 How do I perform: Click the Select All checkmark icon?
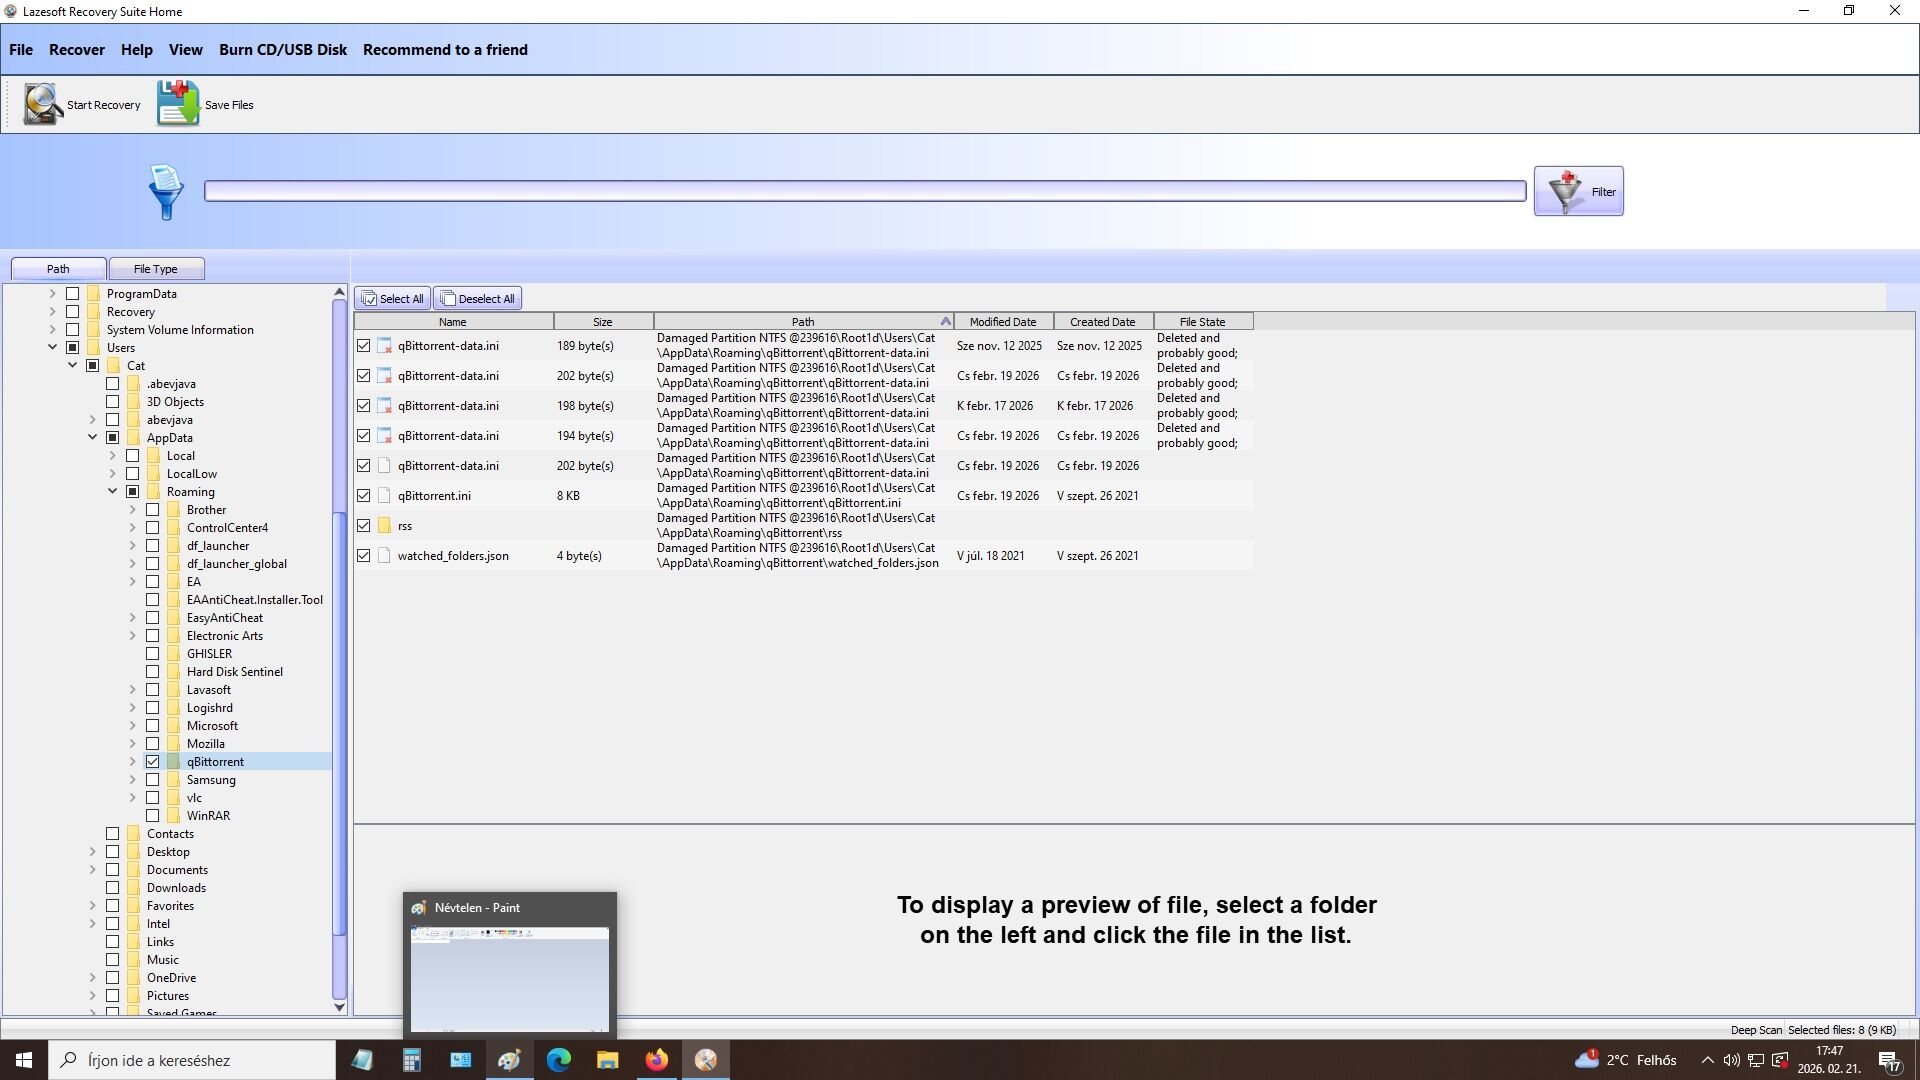coord(369,299)
